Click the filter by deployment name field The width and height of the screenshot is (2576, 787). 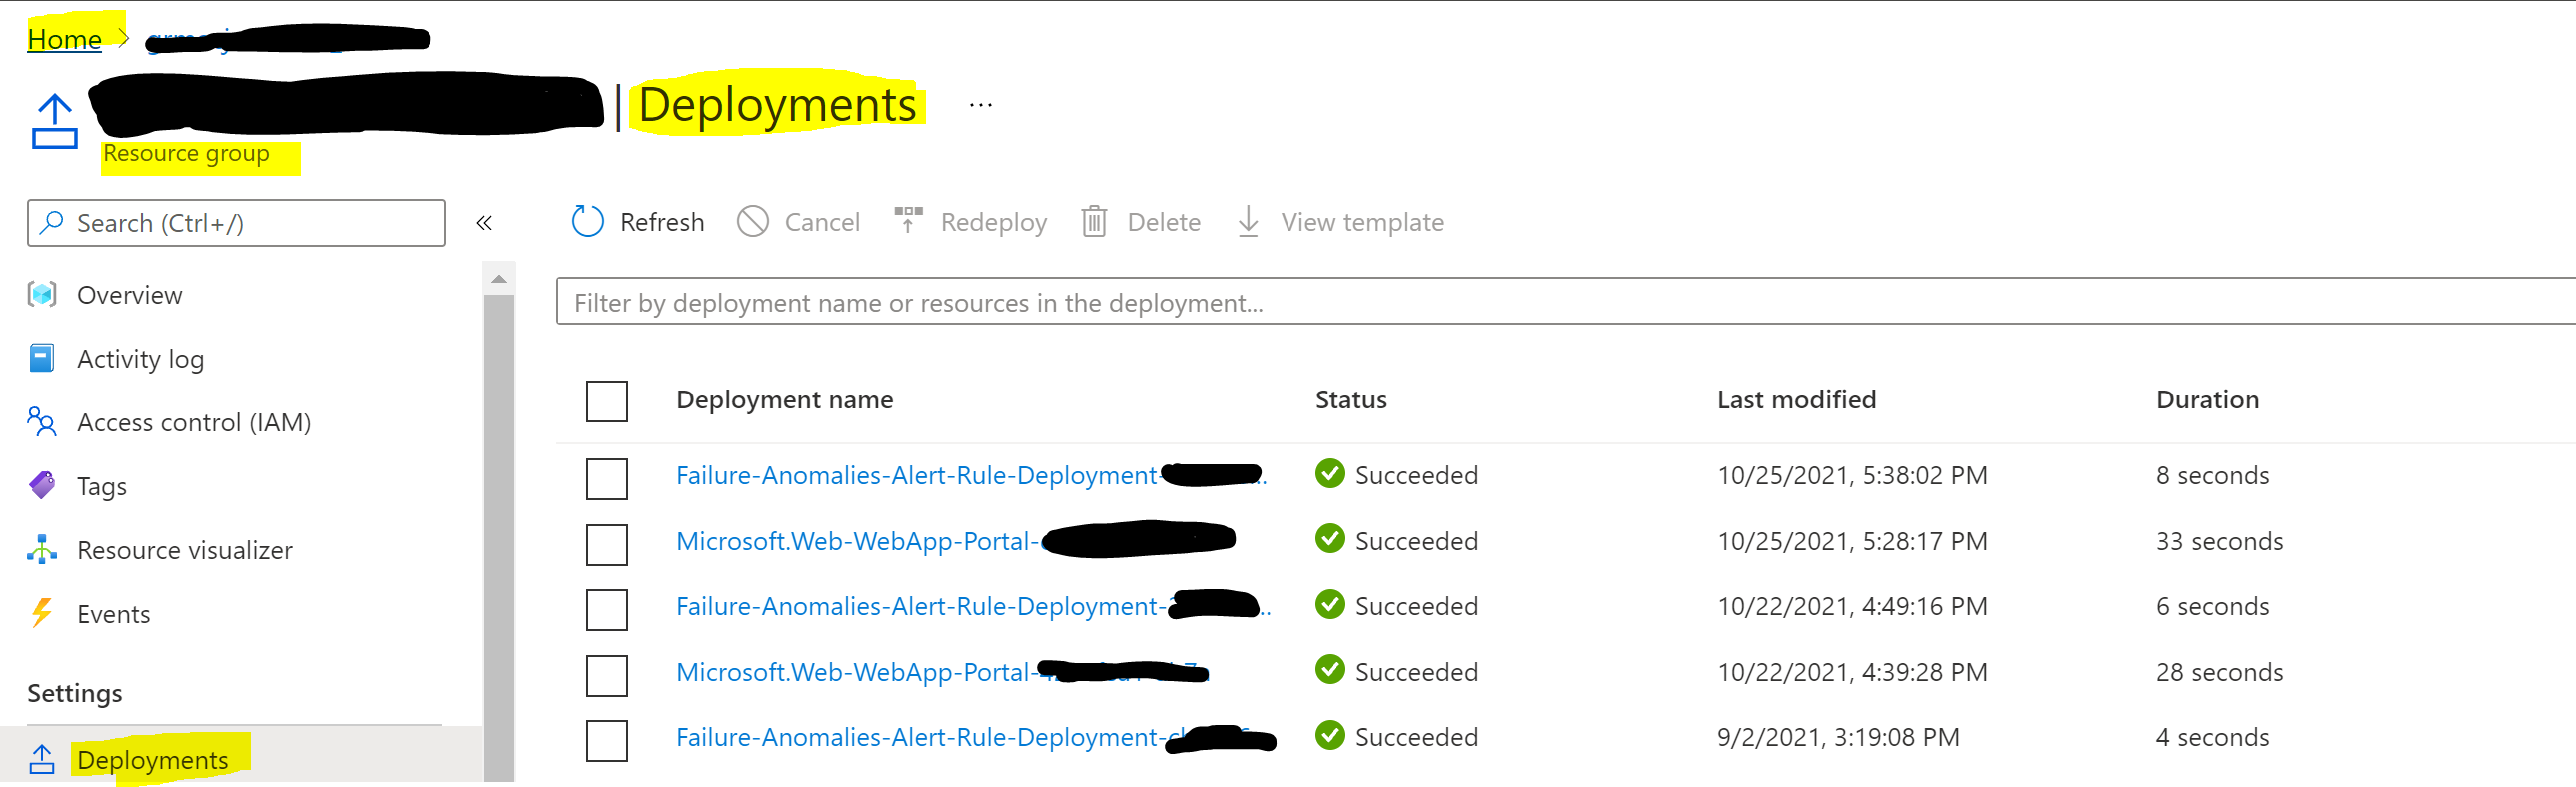(1565, 301)
